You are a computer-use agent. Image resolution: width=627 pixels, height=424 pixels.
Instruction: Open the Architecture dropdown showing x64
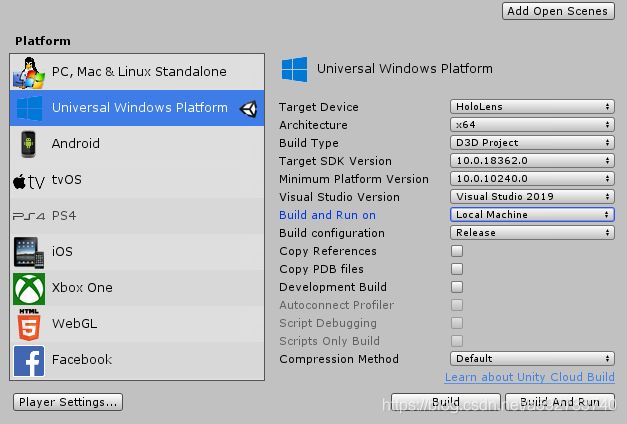(x=532, y=125)
